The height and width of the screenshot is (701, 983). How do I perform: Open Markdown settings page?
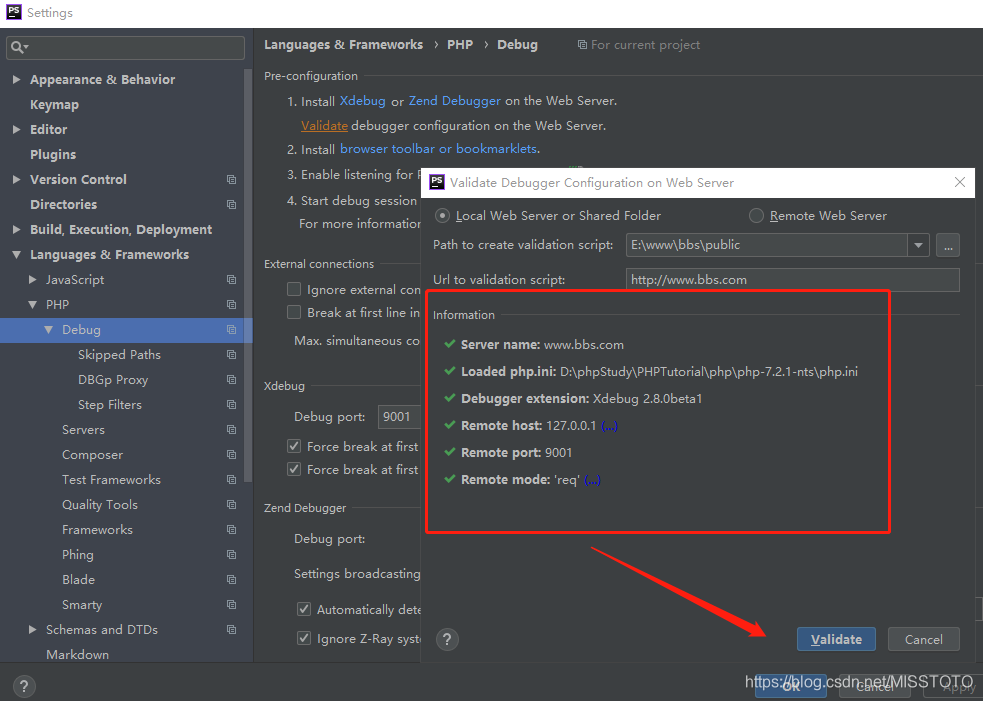tap(78, 655)
